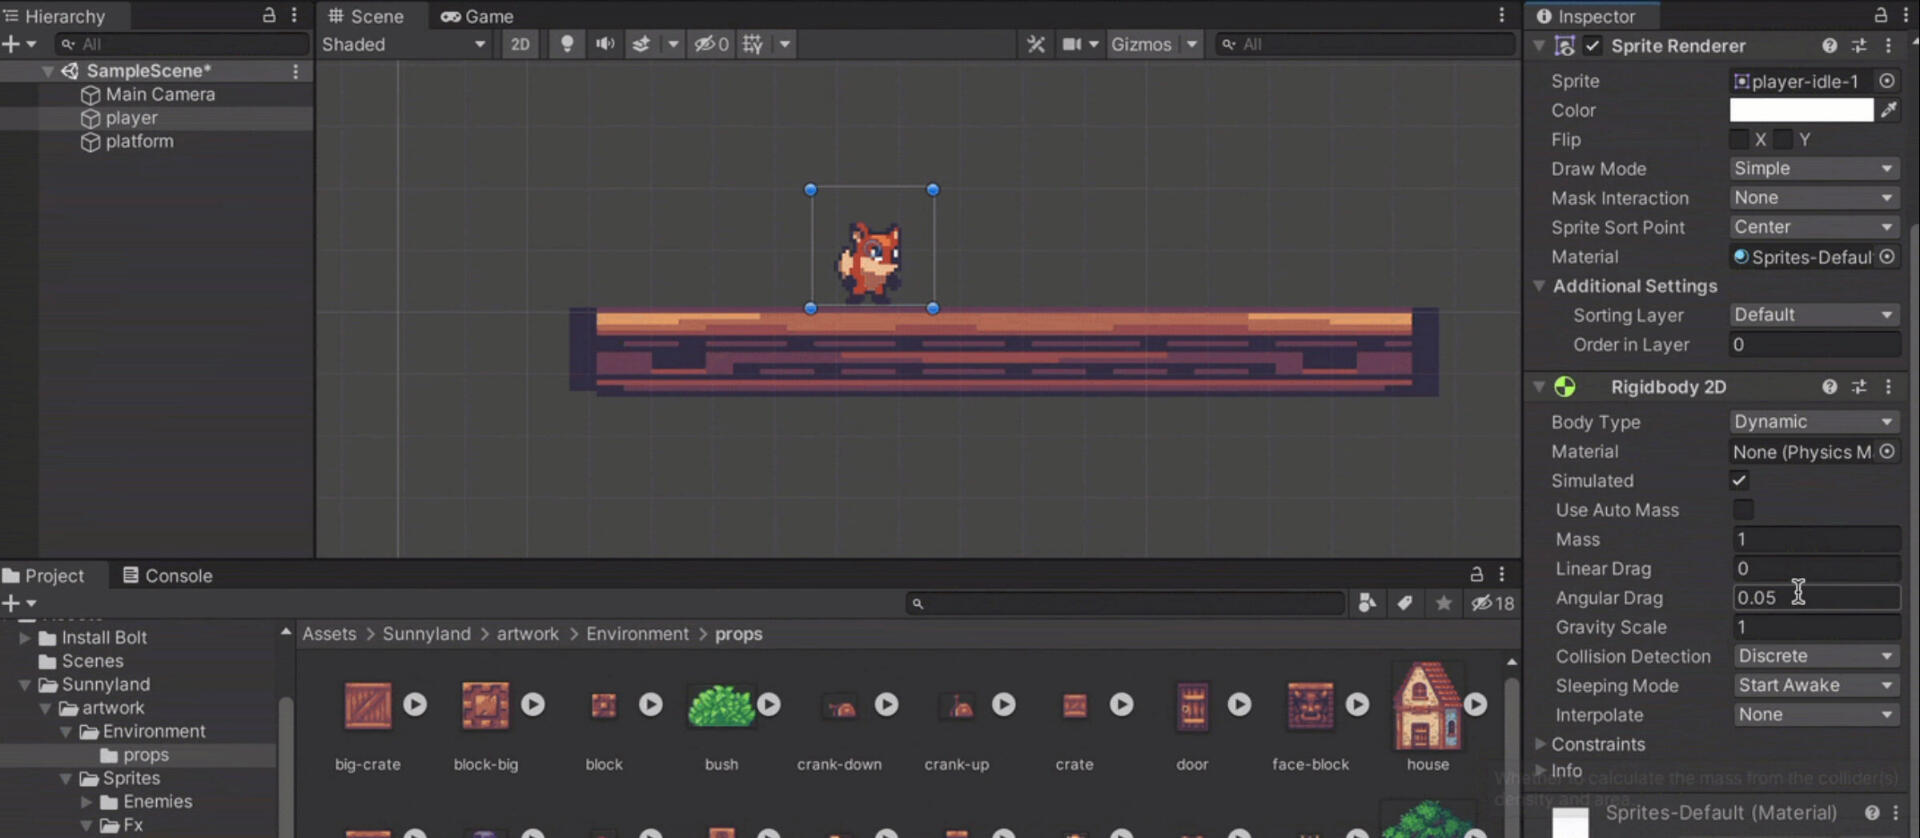Enable Flip X checkbox
This screenshot has width=1920, height=838.
(1740, 139)
